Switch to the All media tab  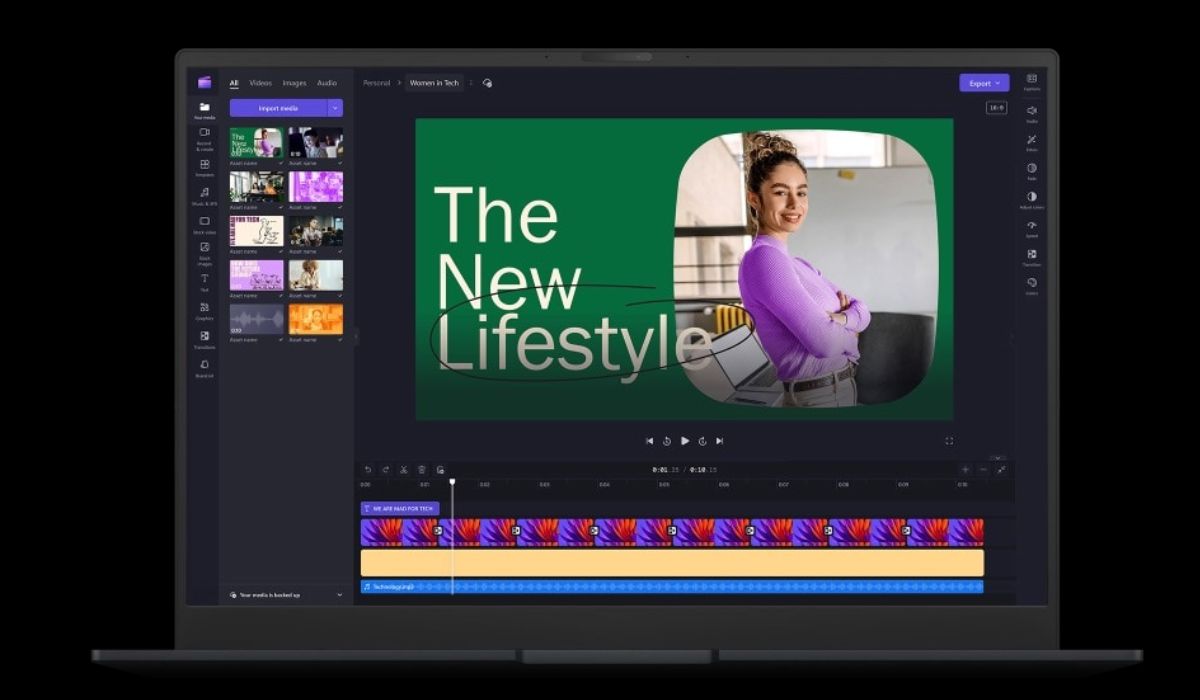pyautogui.click(x=234, y=83)
